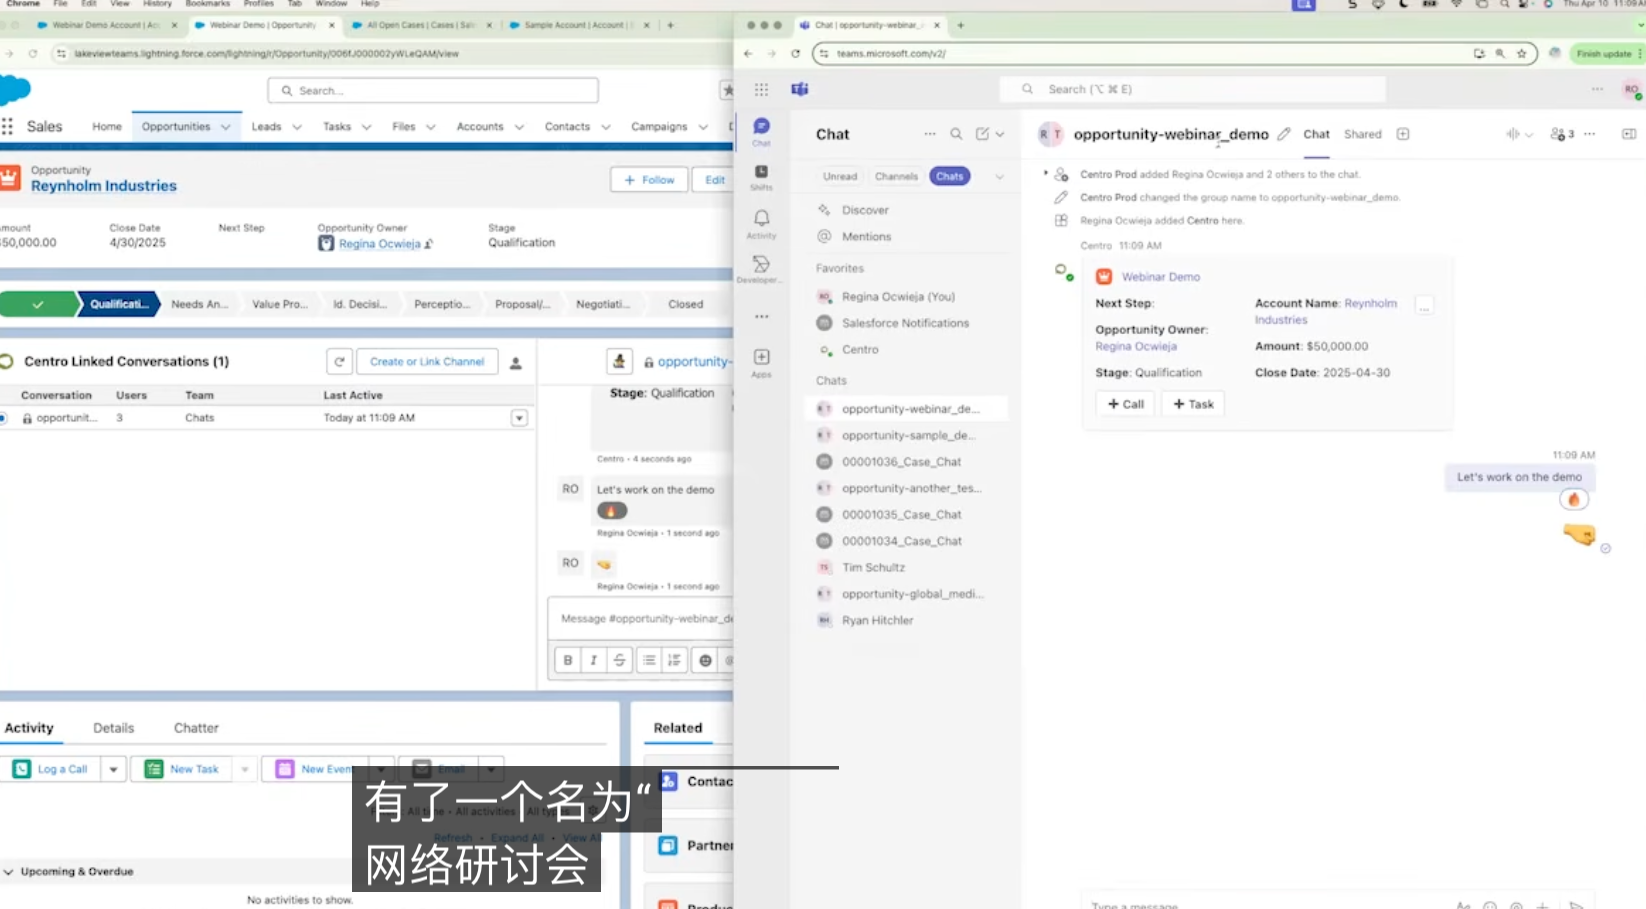Toggle strikethrough in Salesforce message editor
1646x909 pixels.
pyautogui.click(x=620, y=660)
